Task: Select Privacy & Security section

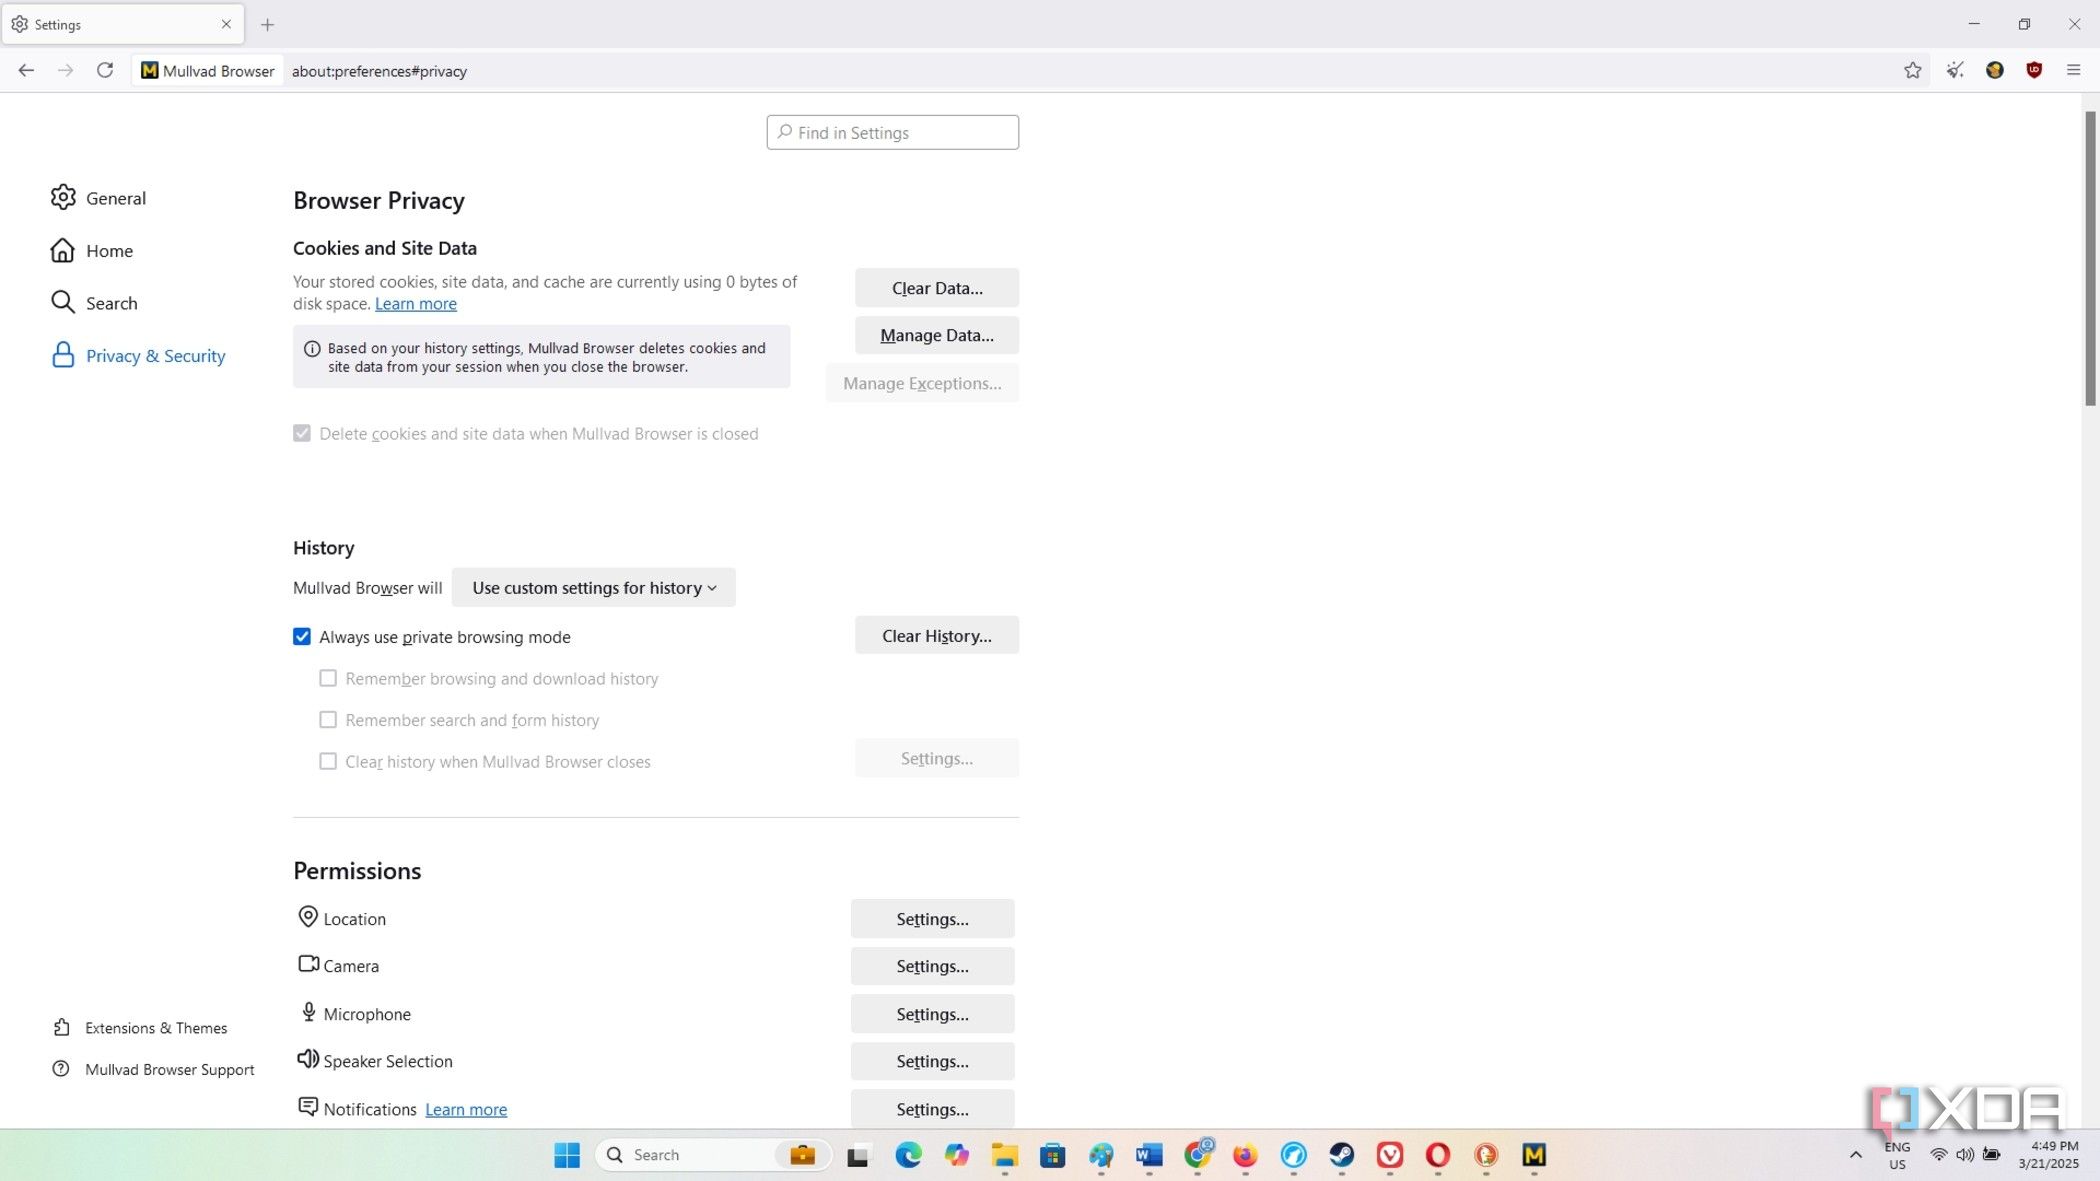Action: click(x=138, y=356)
